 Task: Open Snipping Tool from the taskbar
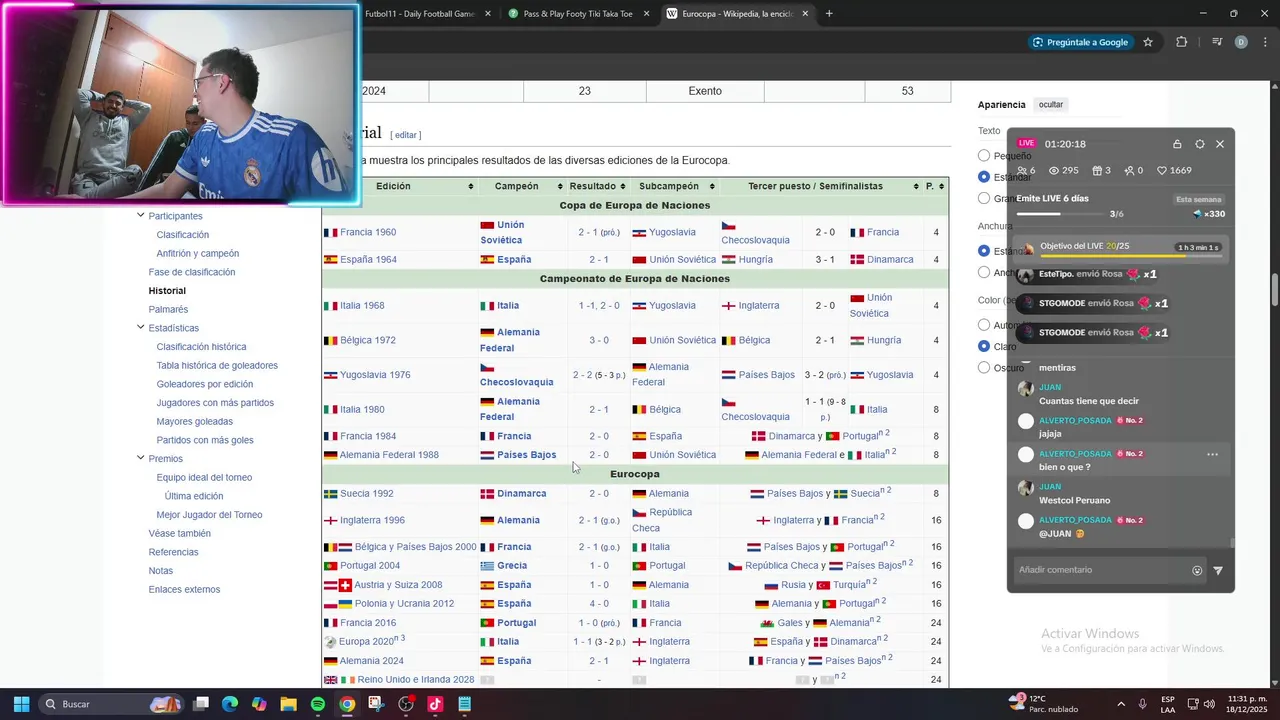[x=376, y=704]
